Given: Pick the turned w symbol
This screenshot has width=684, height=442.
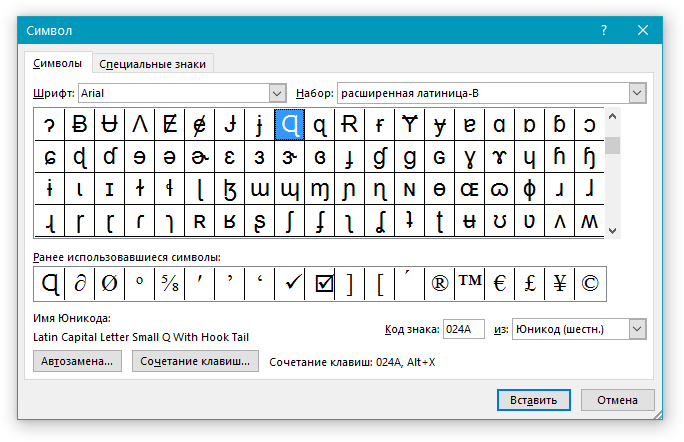Looking at the screenshot, I should (589, 221).
